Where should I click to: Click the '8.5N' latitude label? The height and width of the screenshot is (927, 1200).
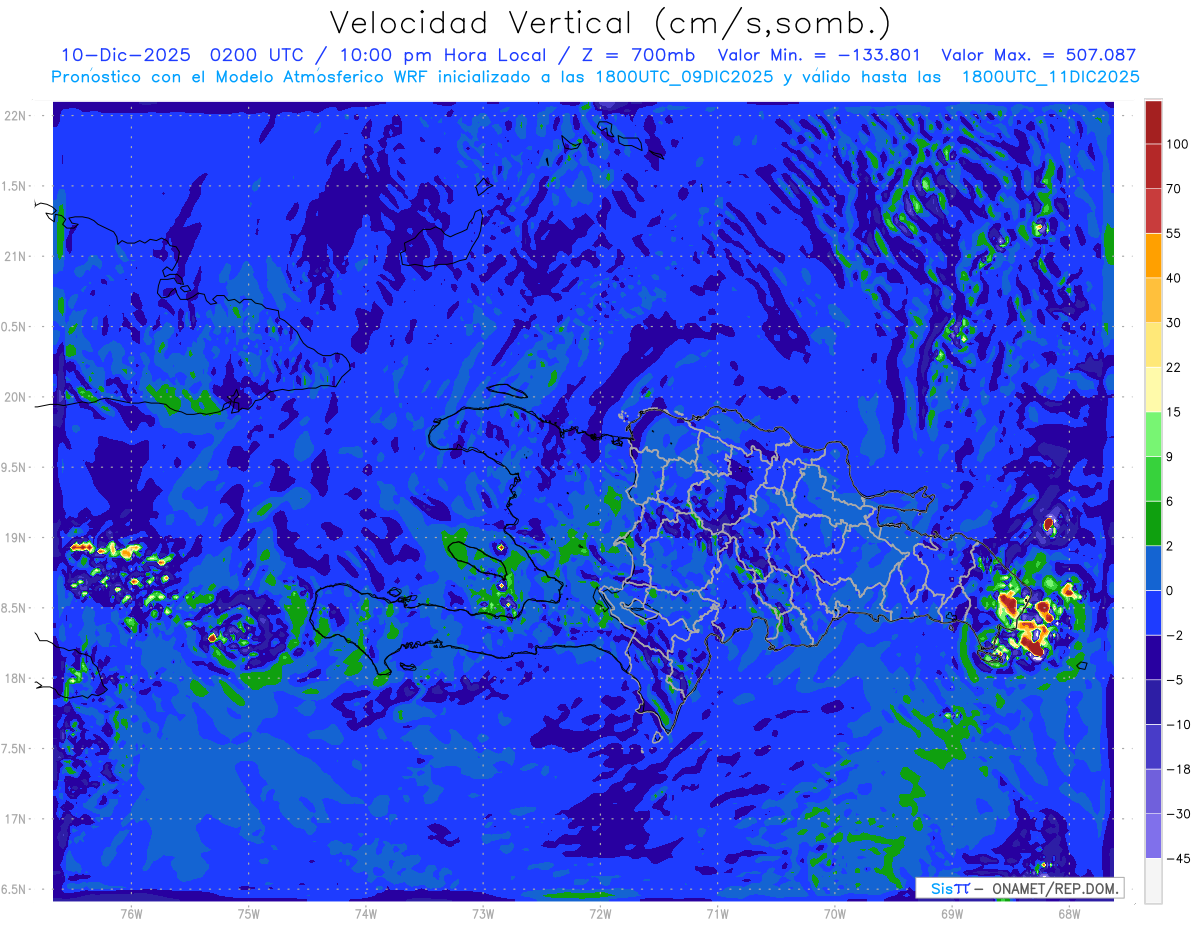[x=15, y=608]
